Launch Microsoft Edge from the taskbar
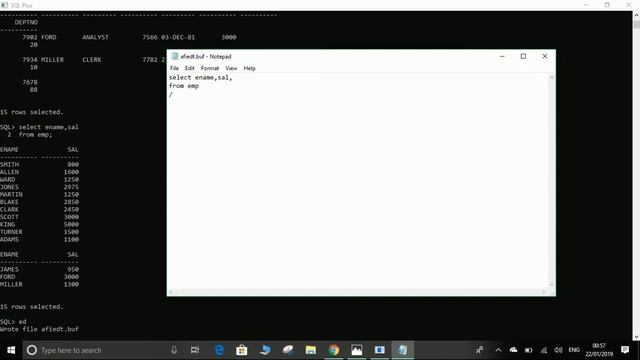Viewport: 640px width, 360px height. (x=219, y=350)
